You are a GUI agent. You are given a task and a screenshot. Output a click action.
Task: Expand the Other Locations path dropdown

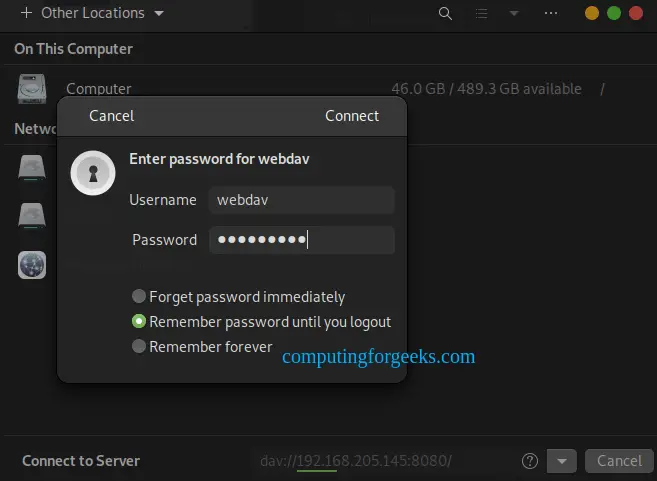[159, 13]
